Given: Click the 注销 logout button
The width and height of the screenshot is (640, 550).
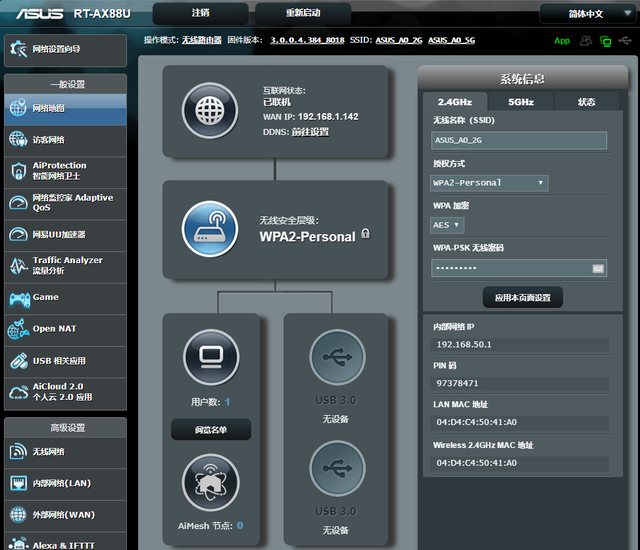Looking at the screenshot, I should pos(200,13).
